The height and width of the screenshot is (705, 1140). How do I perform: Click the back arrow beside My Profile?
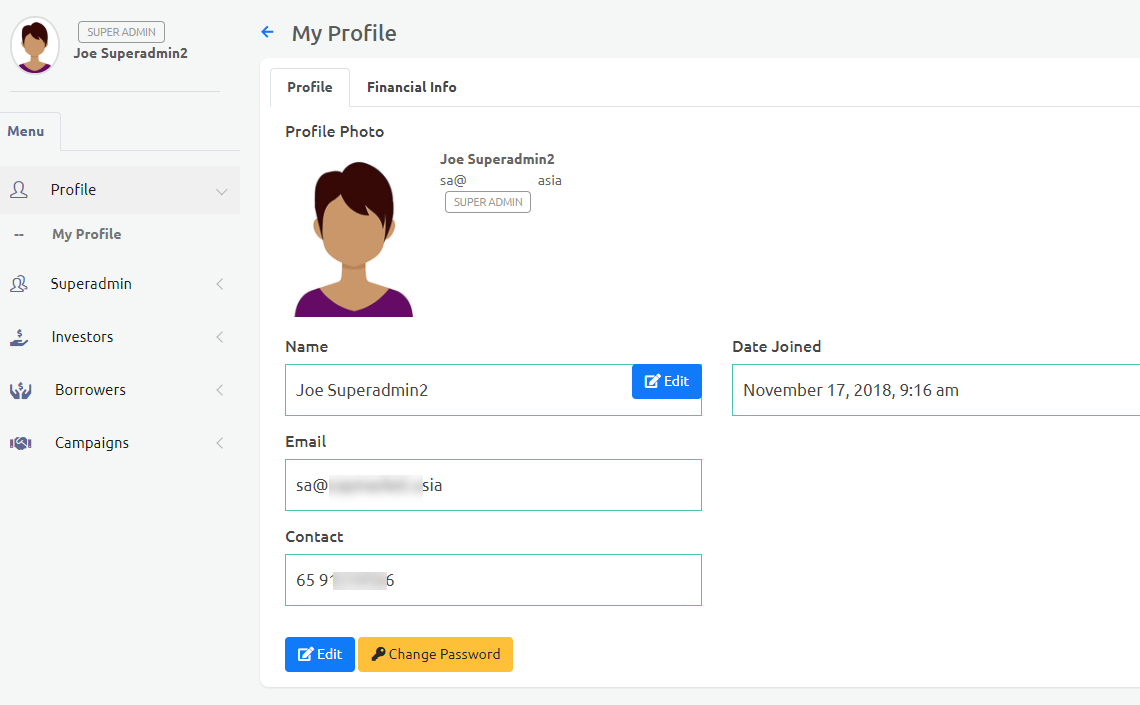(268, 32)
